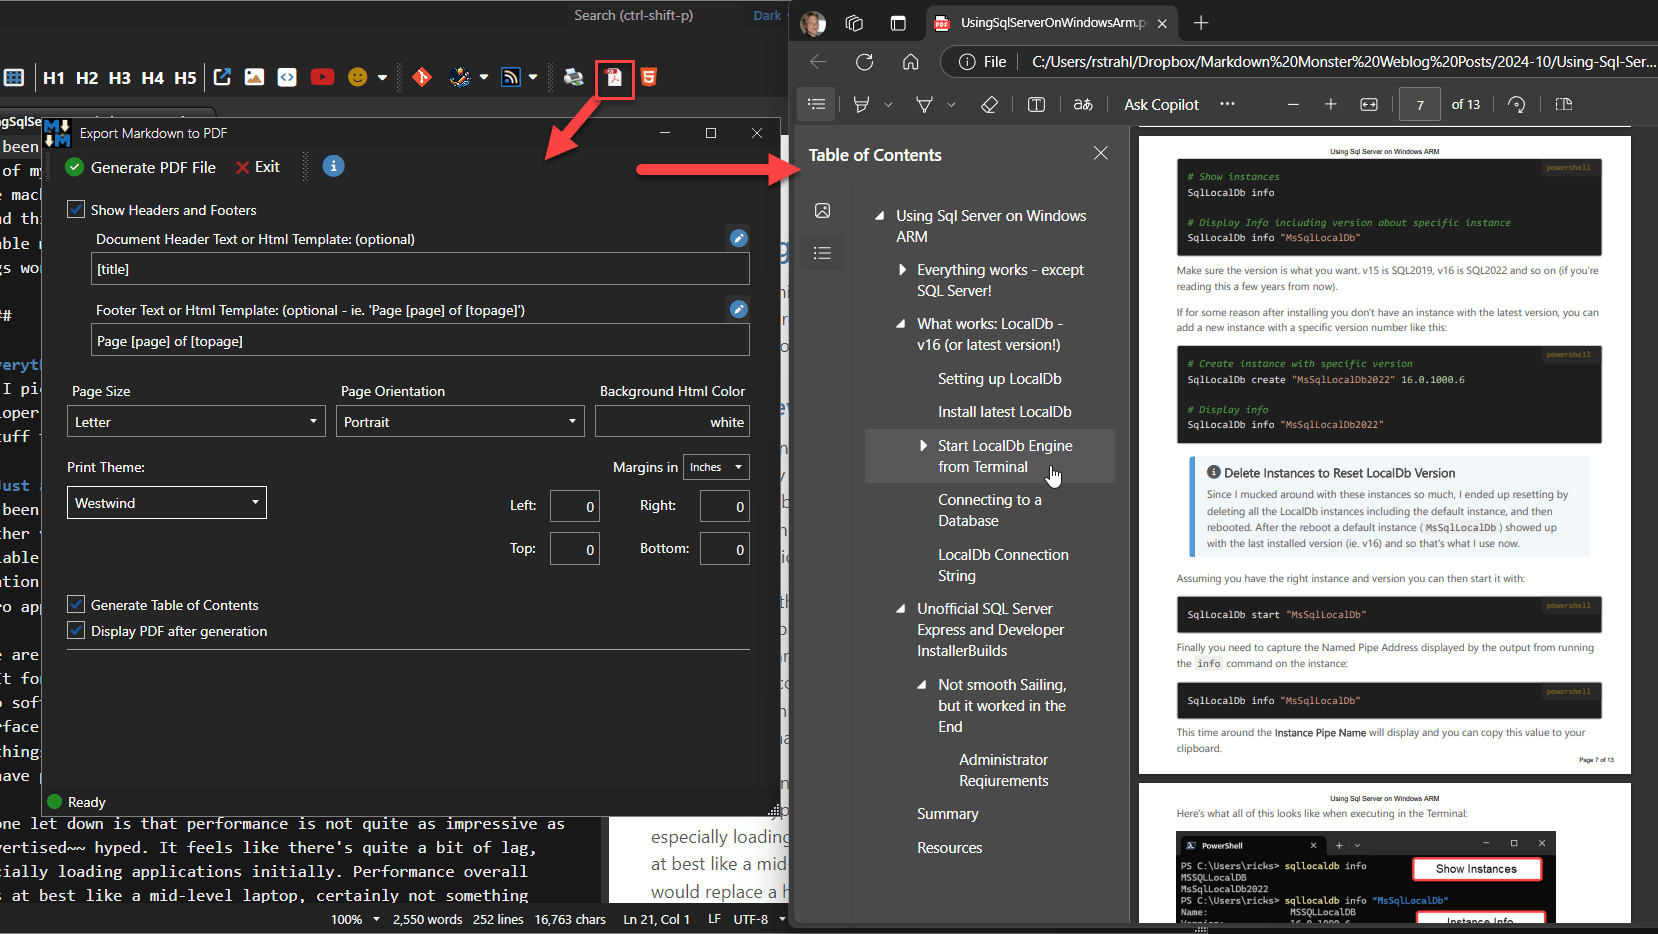
Task: Click Ask Copilot in the PDF toolbar
Action: (x=1161, y=104)
